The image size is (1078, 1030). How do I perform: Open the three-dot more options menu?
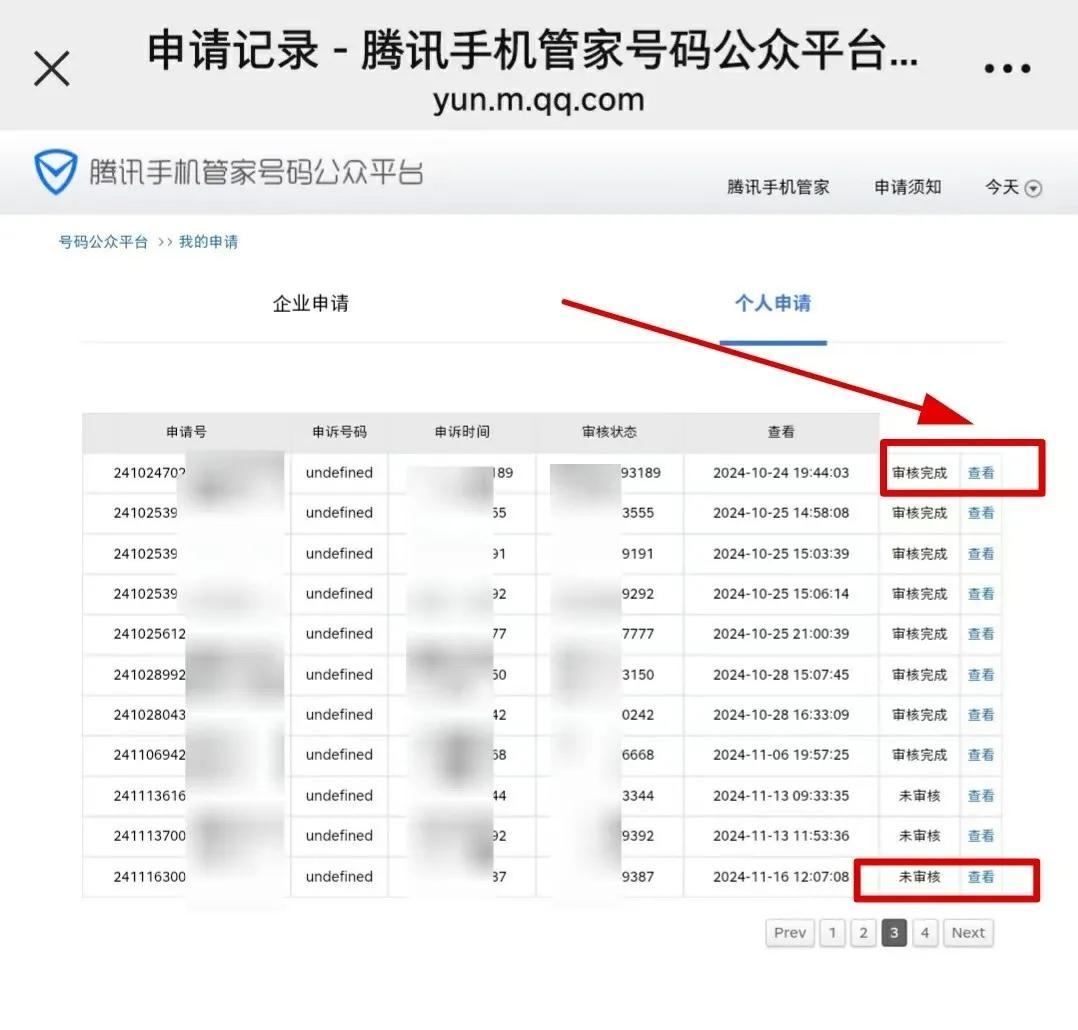1007,68
